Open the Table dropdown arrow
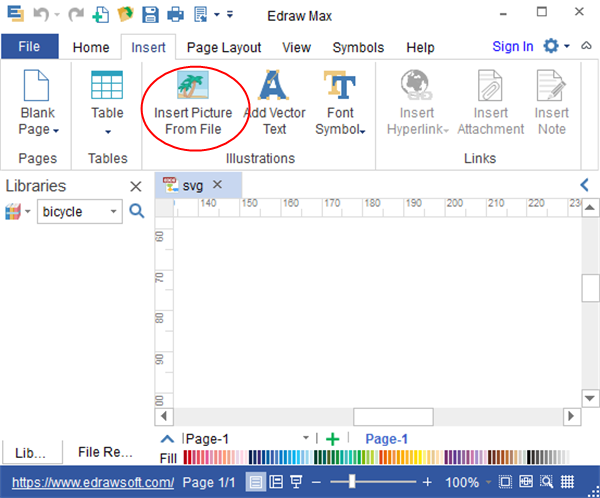The width and height of the screenshot is (600, 498). [x=108, y=132]
